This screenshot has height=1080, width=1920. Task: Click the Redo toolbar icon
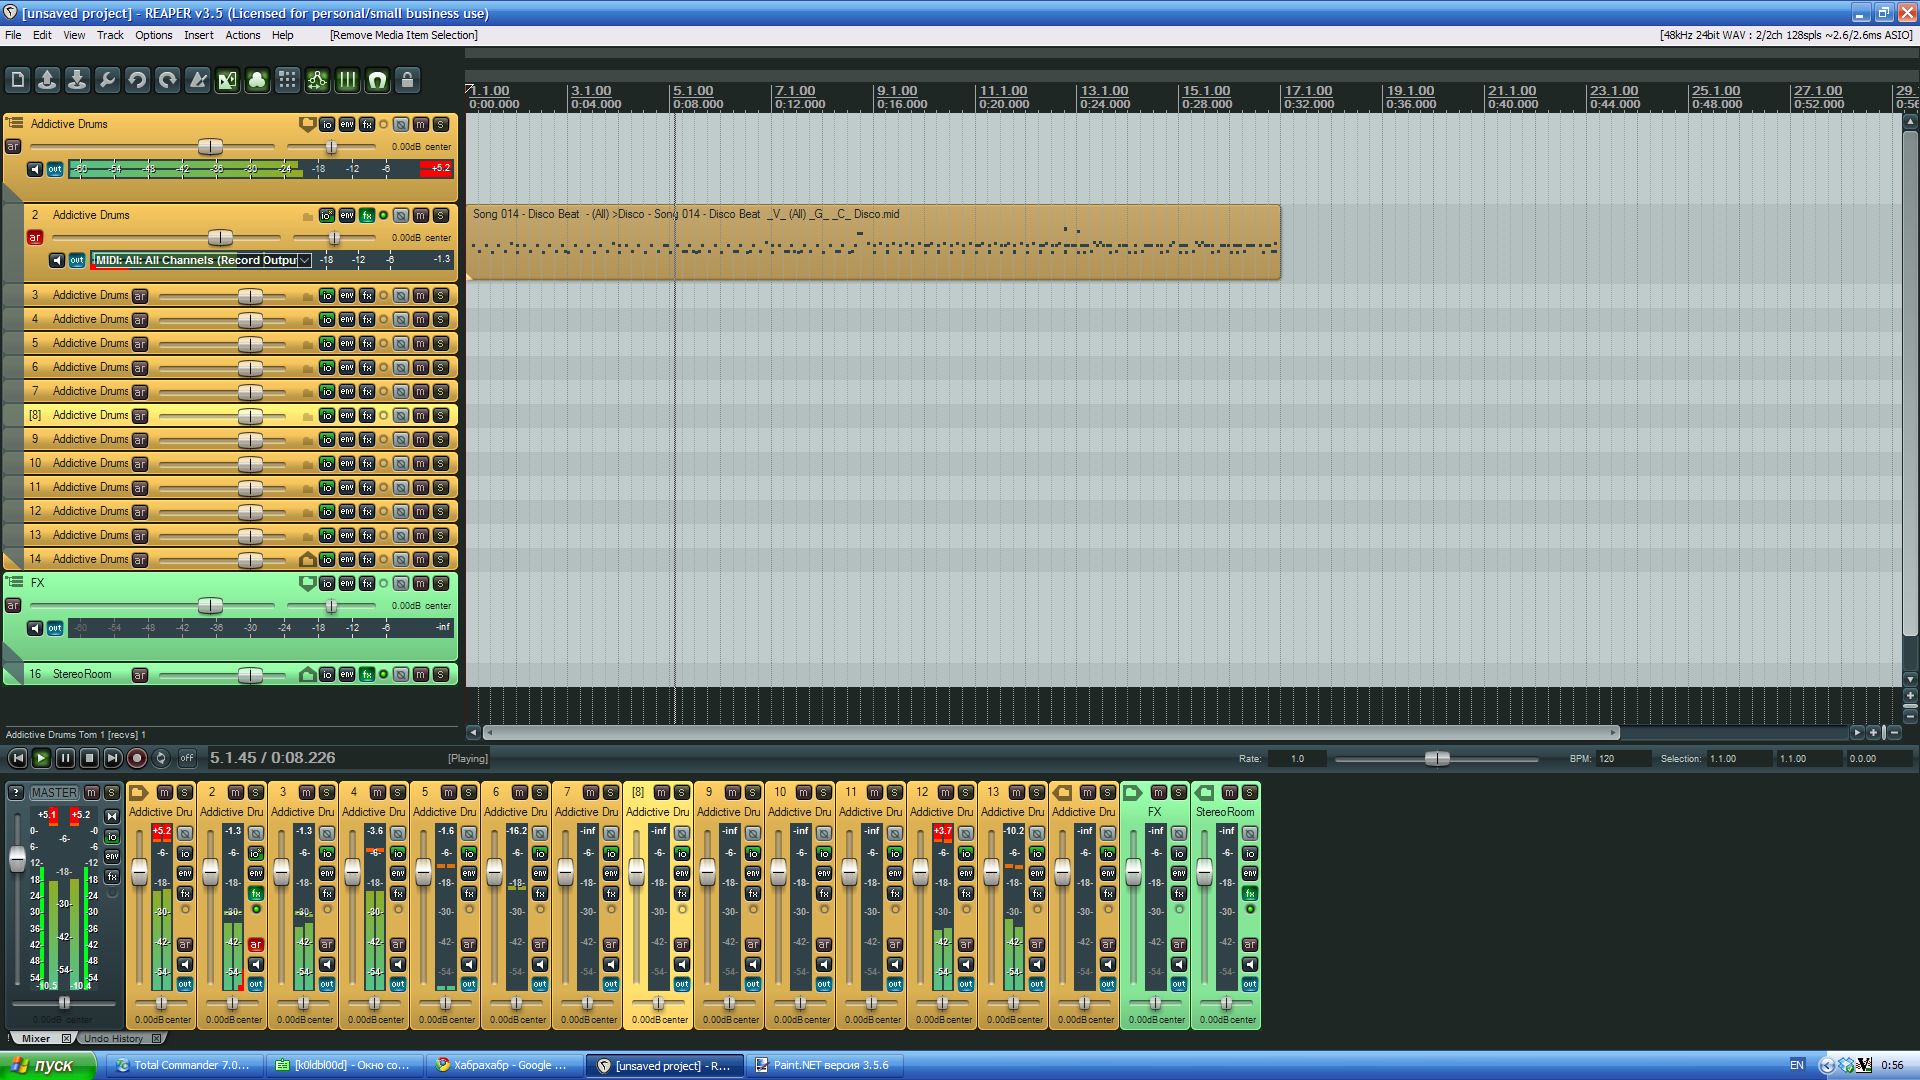click(x=167, y=80)
